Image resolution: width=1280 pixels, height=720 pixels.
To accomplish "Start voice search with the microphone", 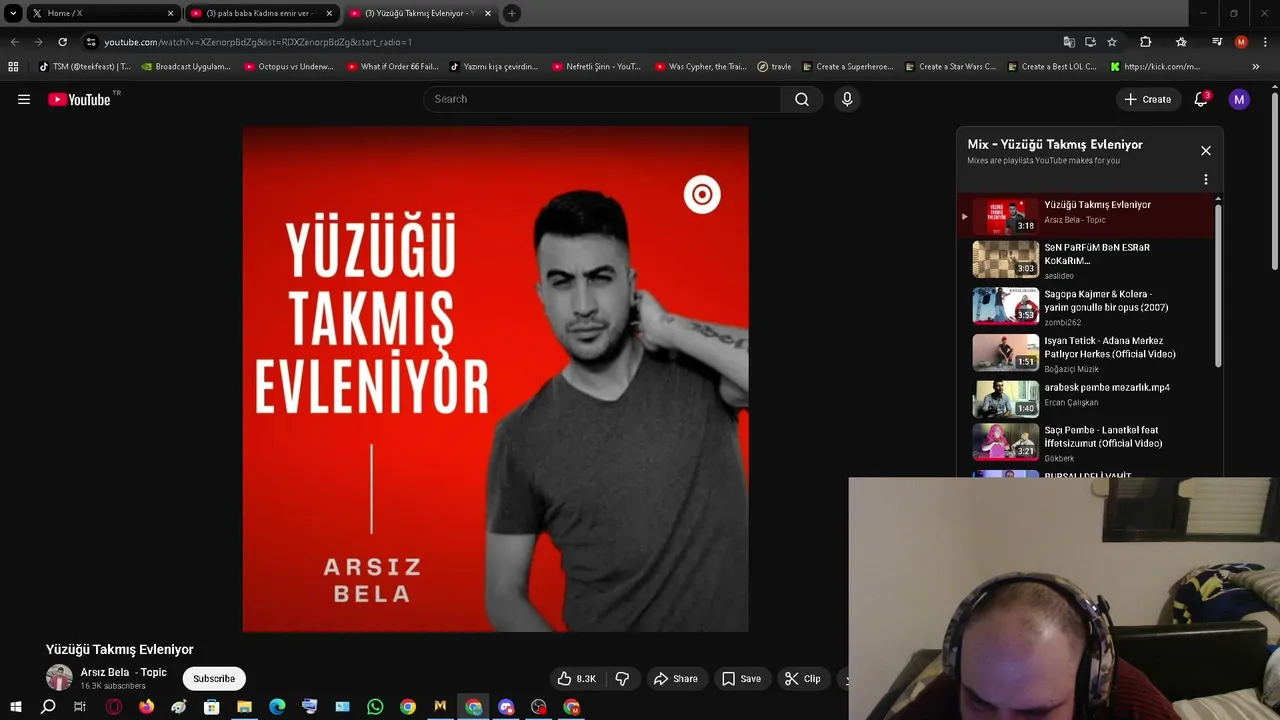I will point(847,99).
